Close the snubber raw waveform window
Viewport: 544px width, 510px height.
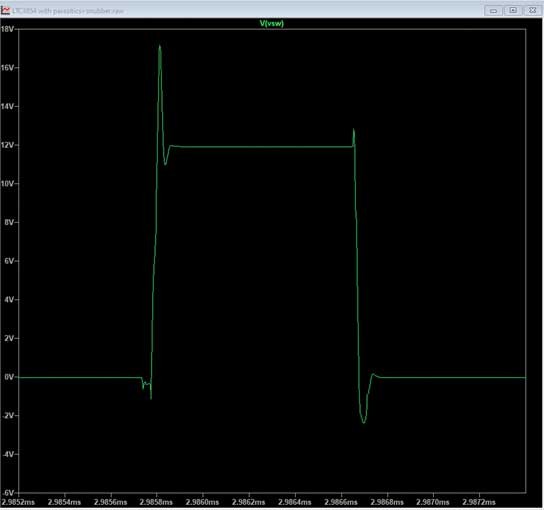[x=533, y=10]
